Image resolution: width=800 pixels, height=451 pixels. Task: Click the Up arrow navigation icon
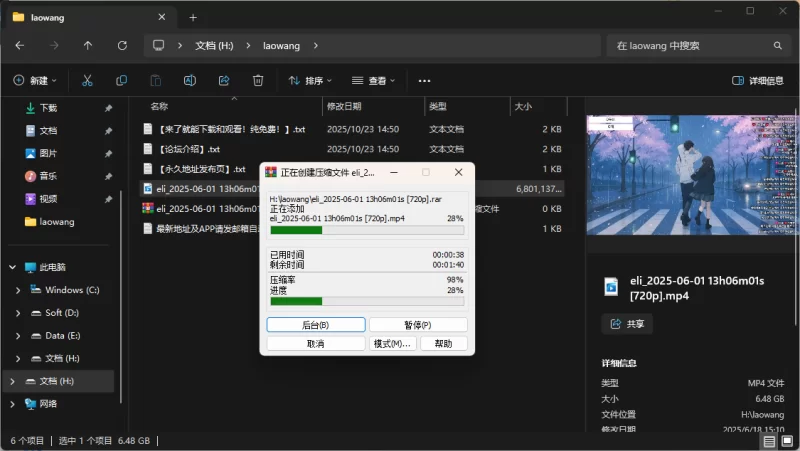pyautogui.click(x=88, y=45)
